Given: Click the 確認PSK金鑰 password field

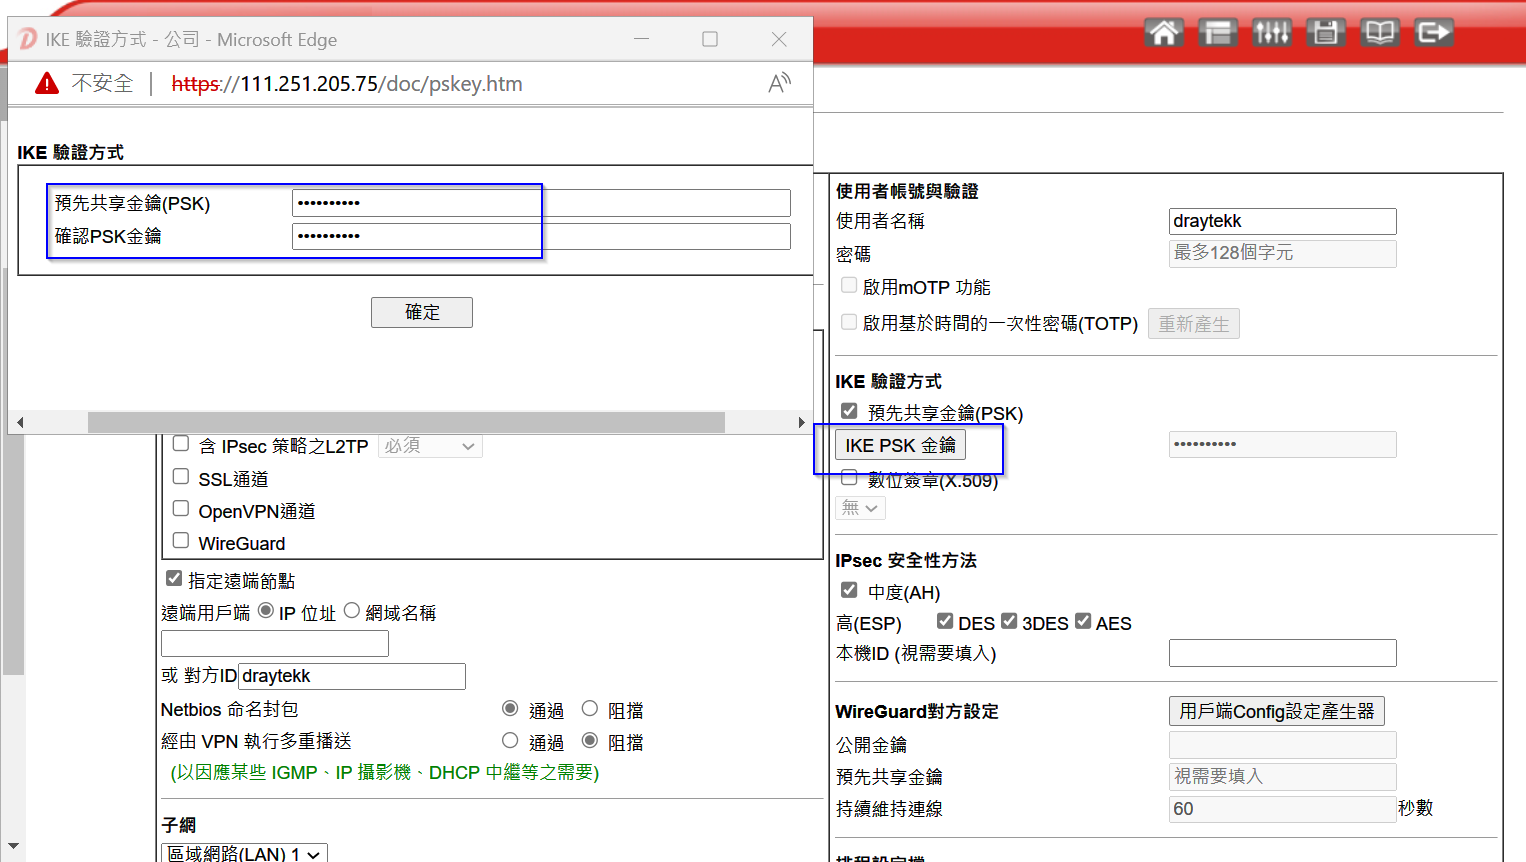Looking at the screenshot, I should [x=540, y=236].
